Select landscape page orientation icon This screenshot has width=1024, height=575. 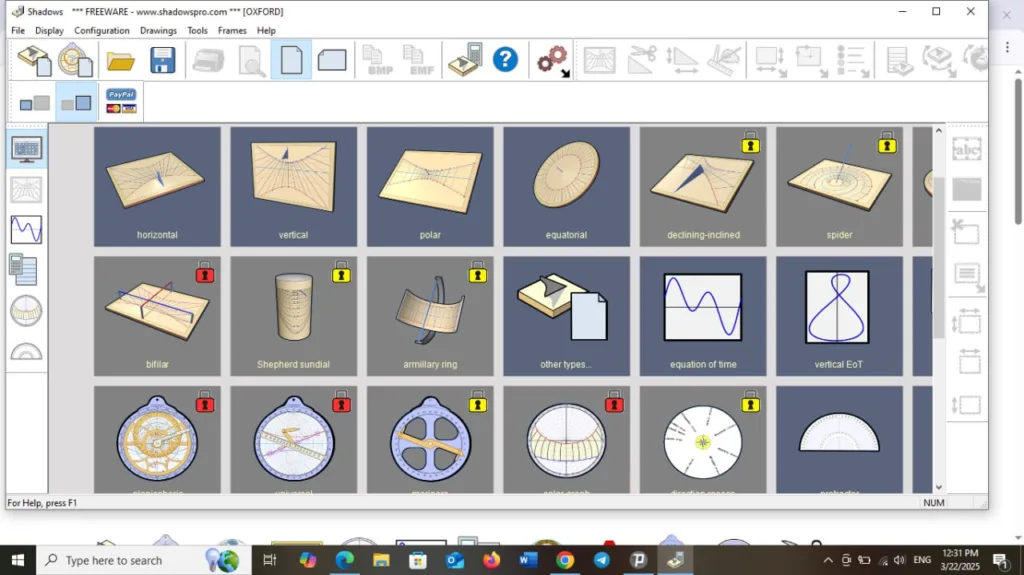(332, 60)
